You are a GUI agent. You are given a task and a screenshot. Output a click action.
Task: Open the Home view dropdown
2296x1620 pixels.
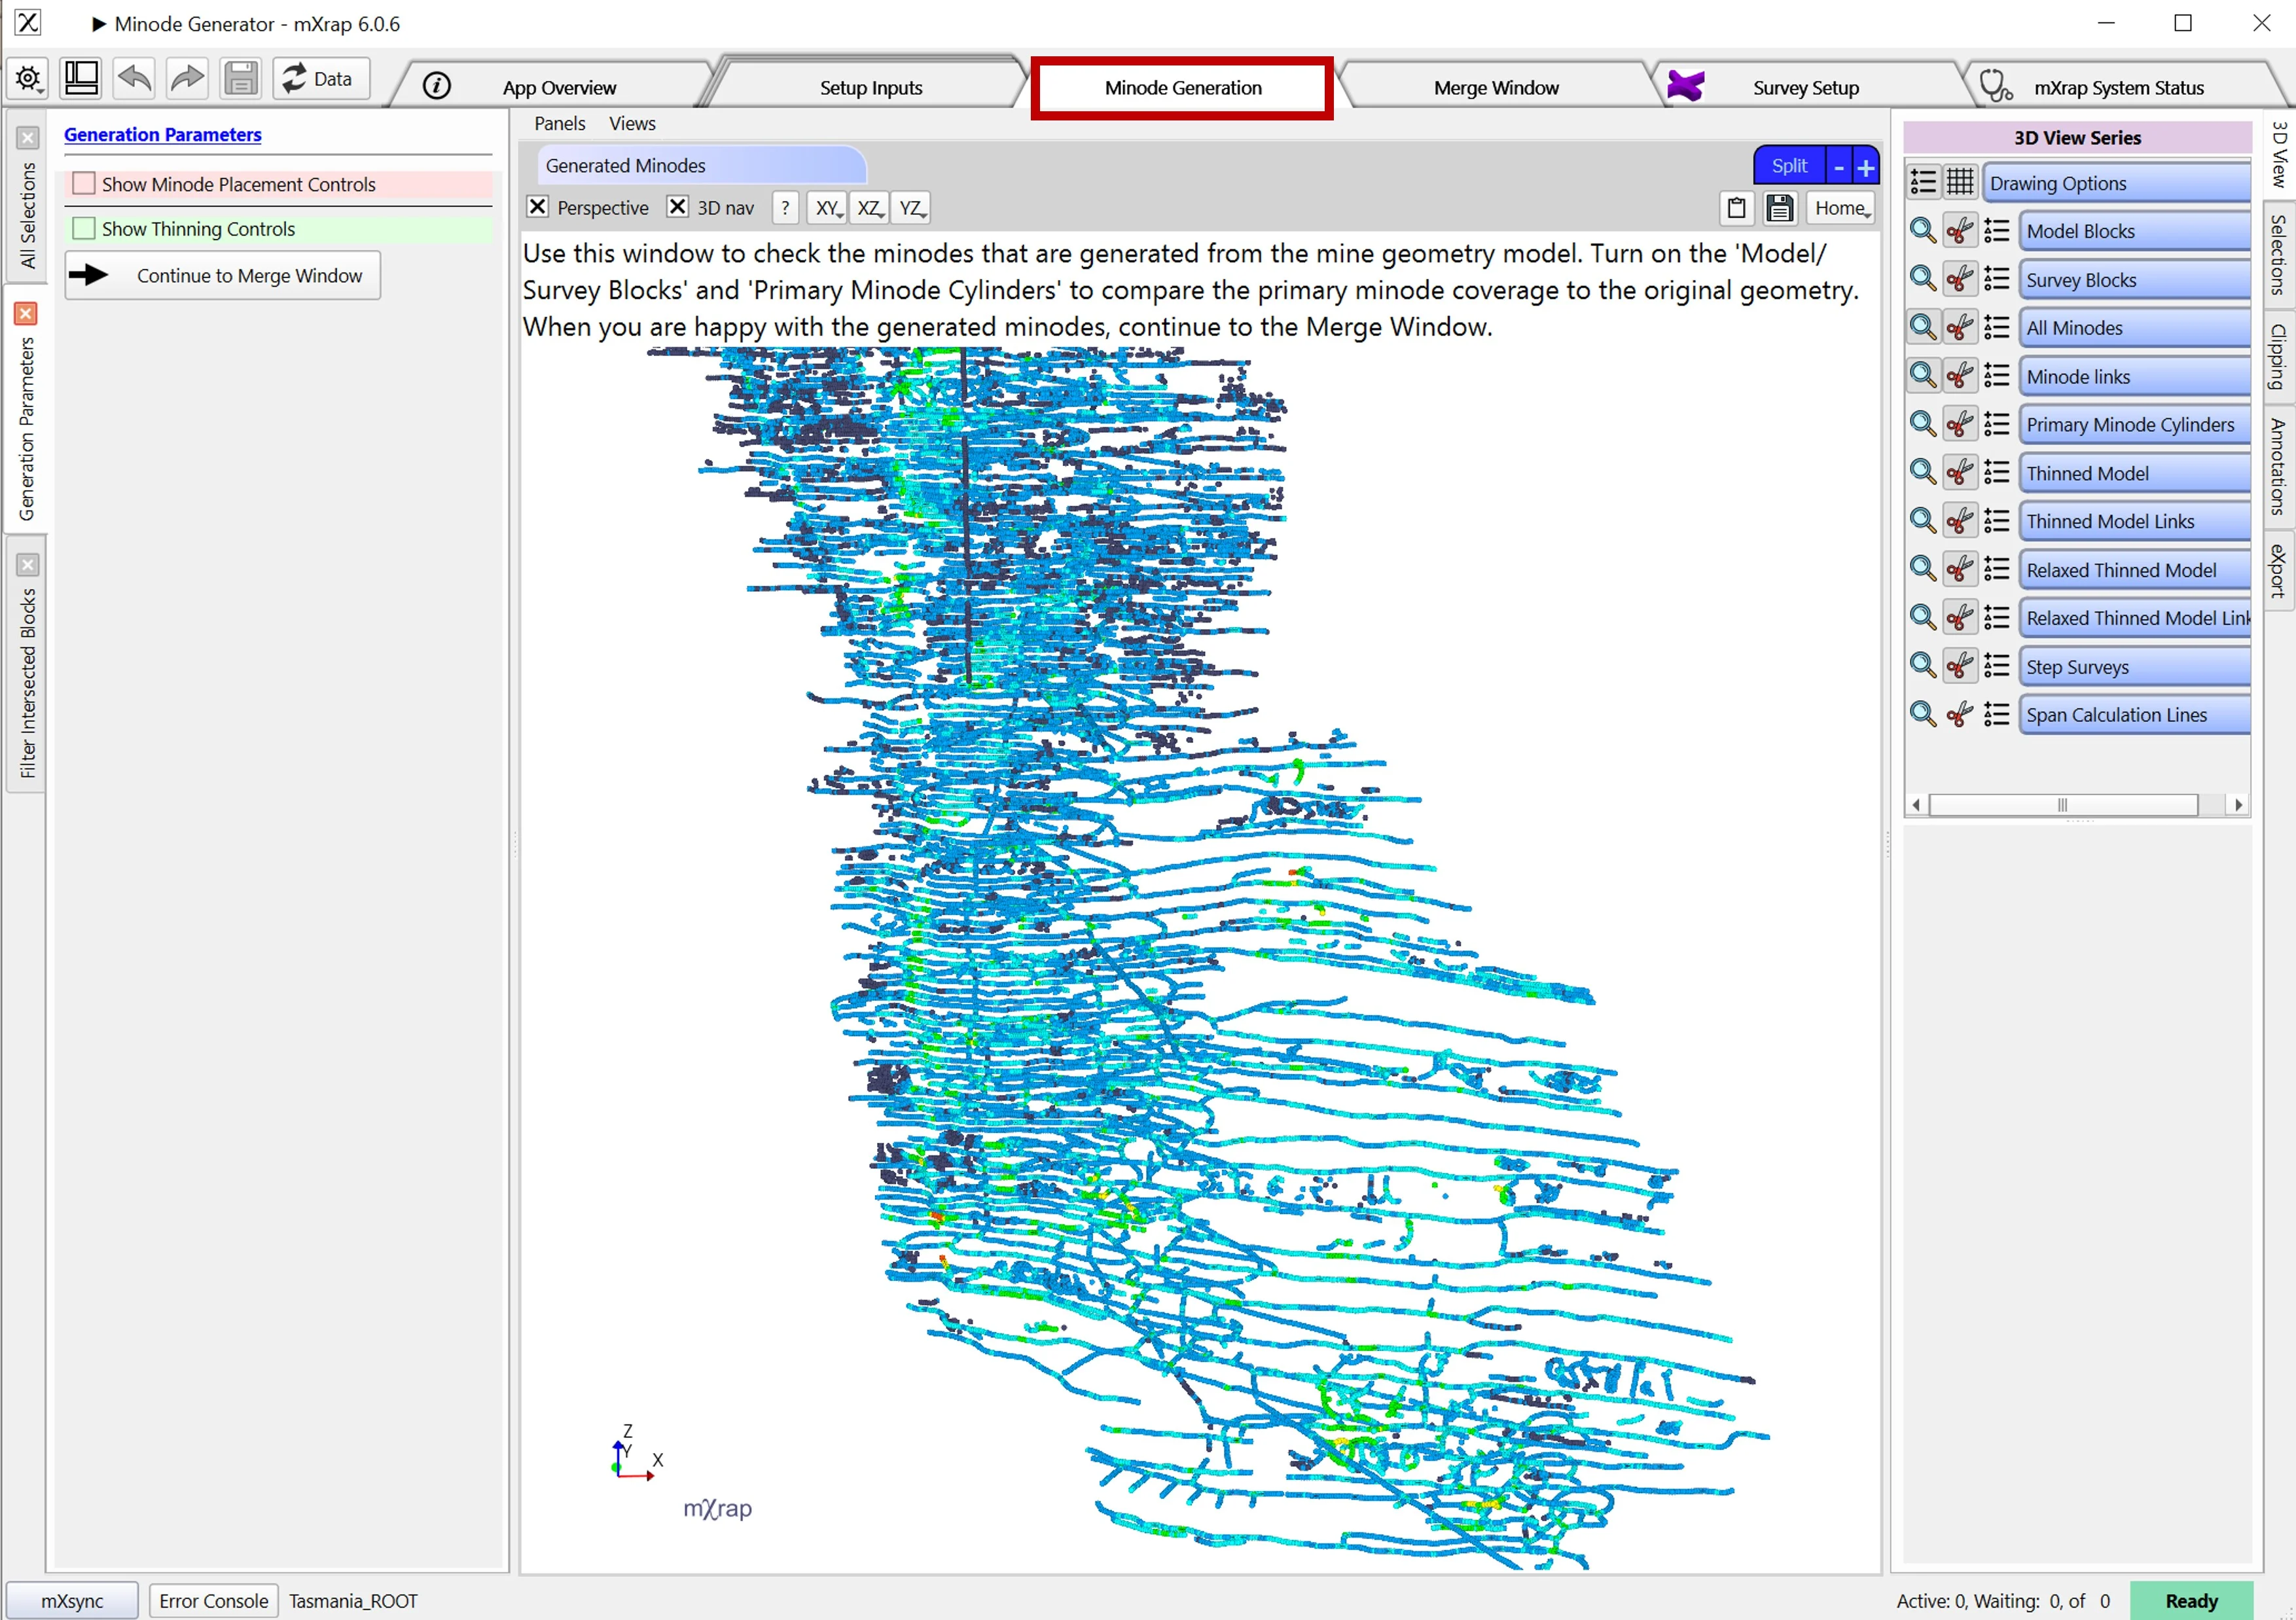click(1841, 208)
